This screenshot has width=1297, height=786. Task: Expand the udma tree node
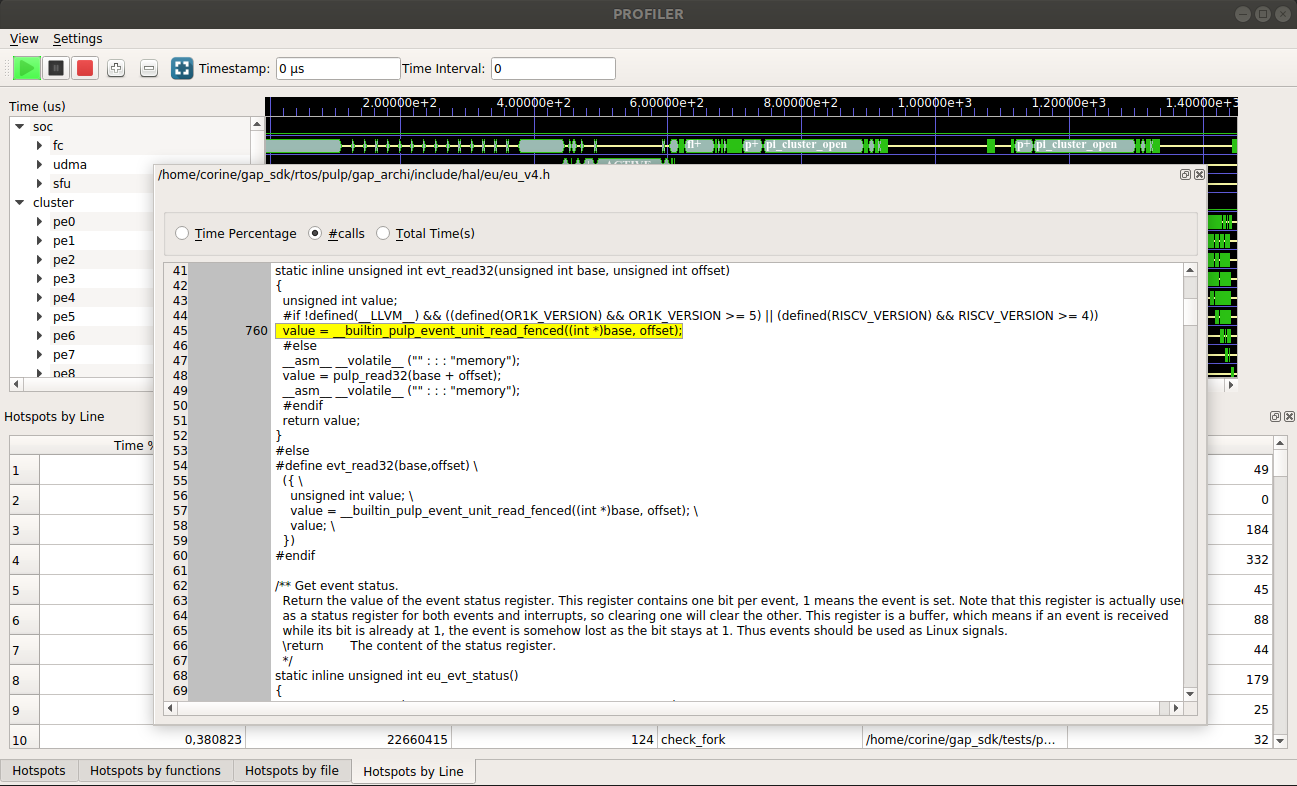[39, 165]
